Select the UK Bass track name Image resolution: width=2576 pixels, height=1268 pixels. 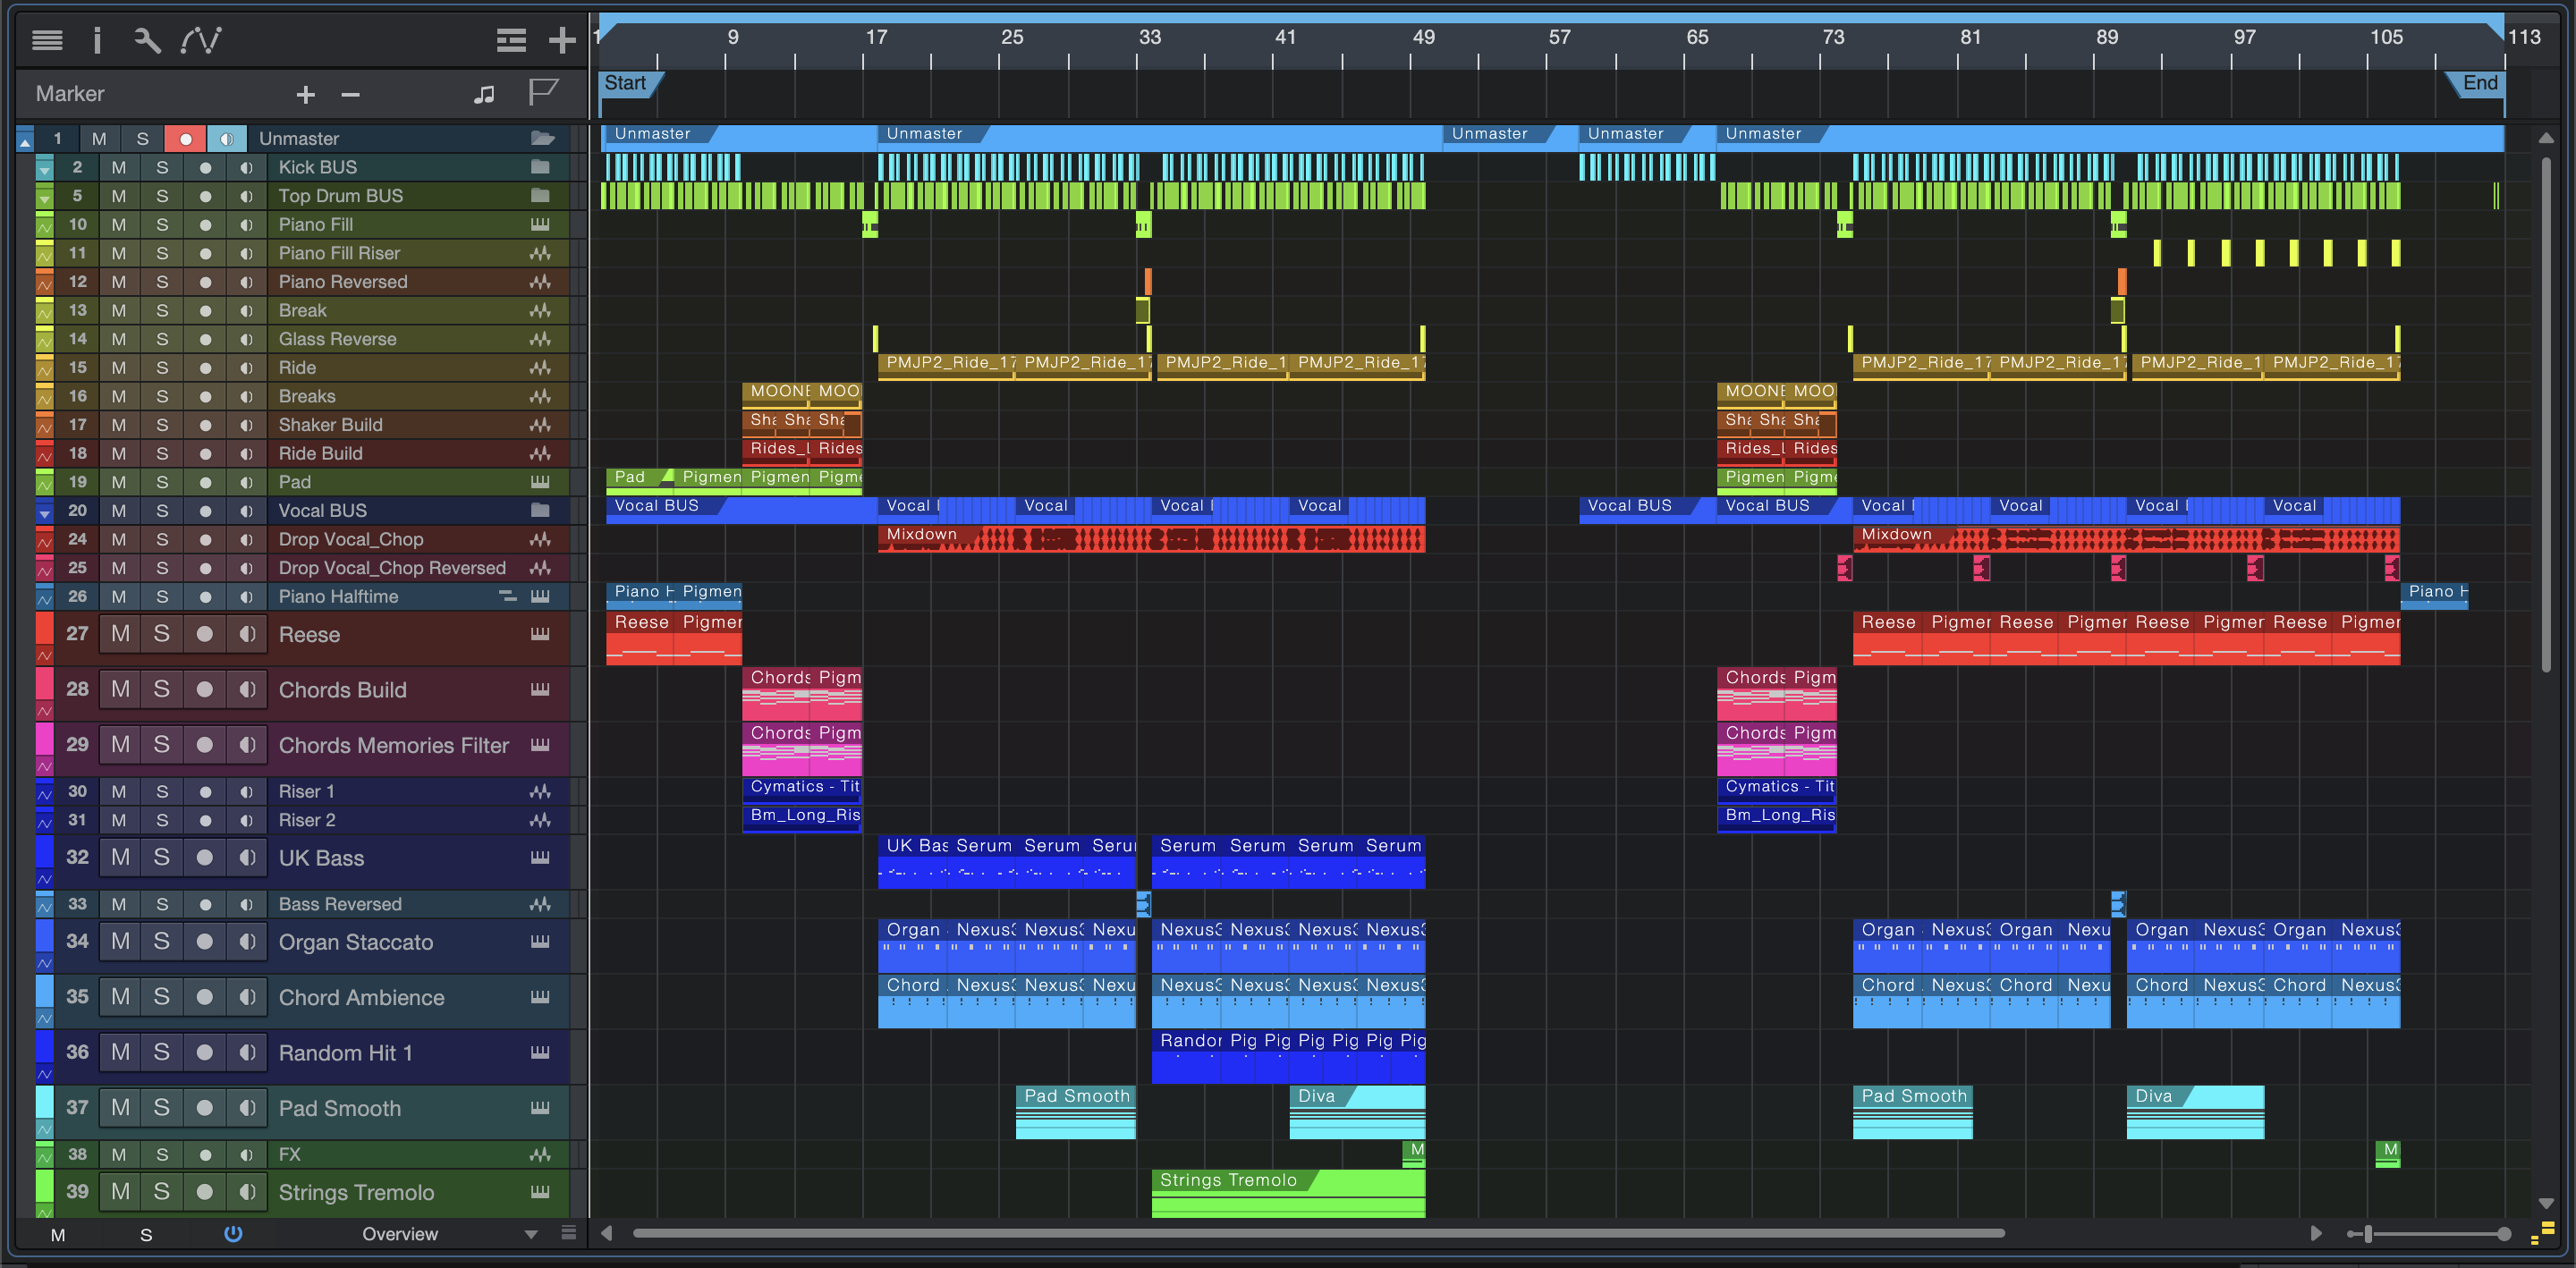point(321,858)
